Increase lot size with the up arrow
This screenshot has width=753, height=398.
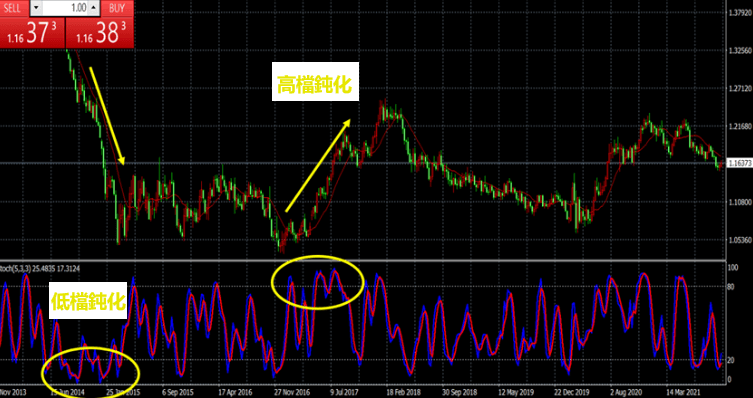[x=94, y=8]
